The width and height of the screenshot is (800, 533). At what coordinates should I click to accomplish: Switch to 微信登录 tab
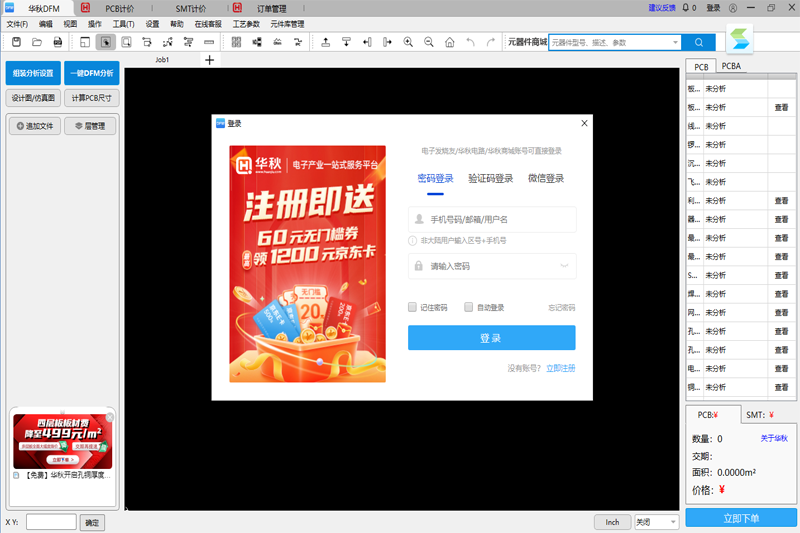(x=546, y=179)
